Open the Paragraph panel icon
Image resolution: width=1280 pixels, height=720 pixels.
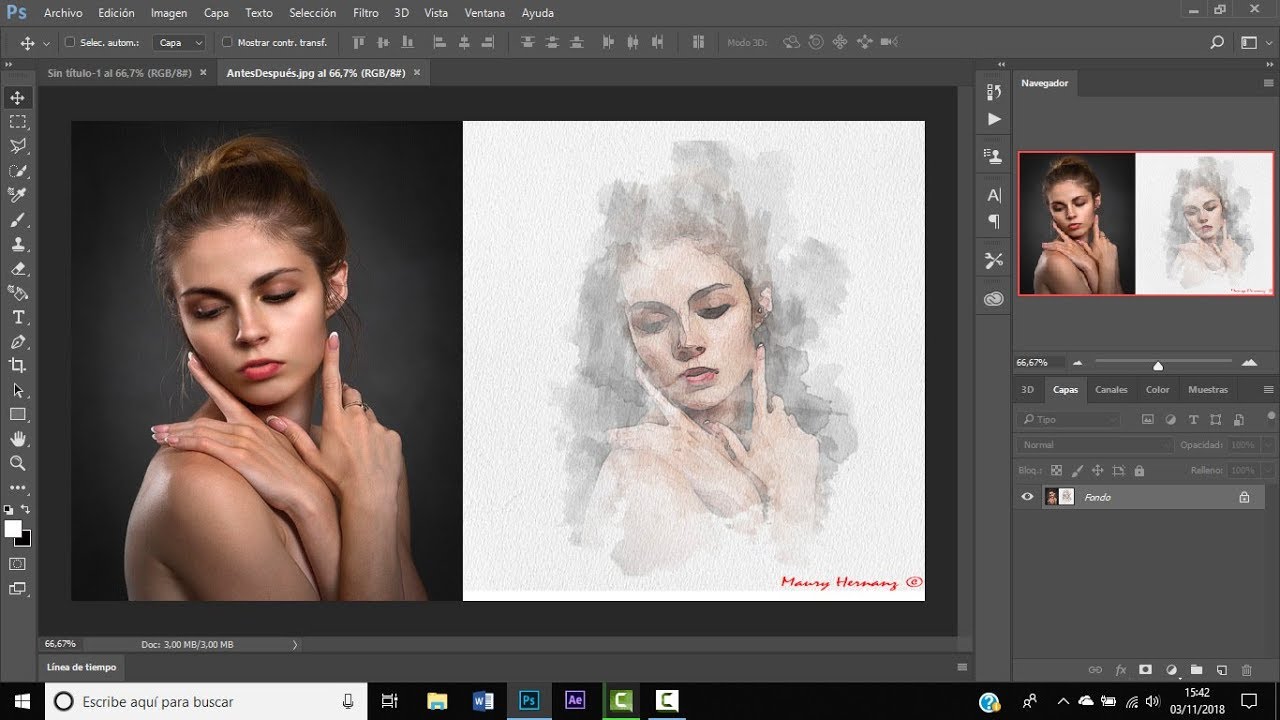[994, 221]
